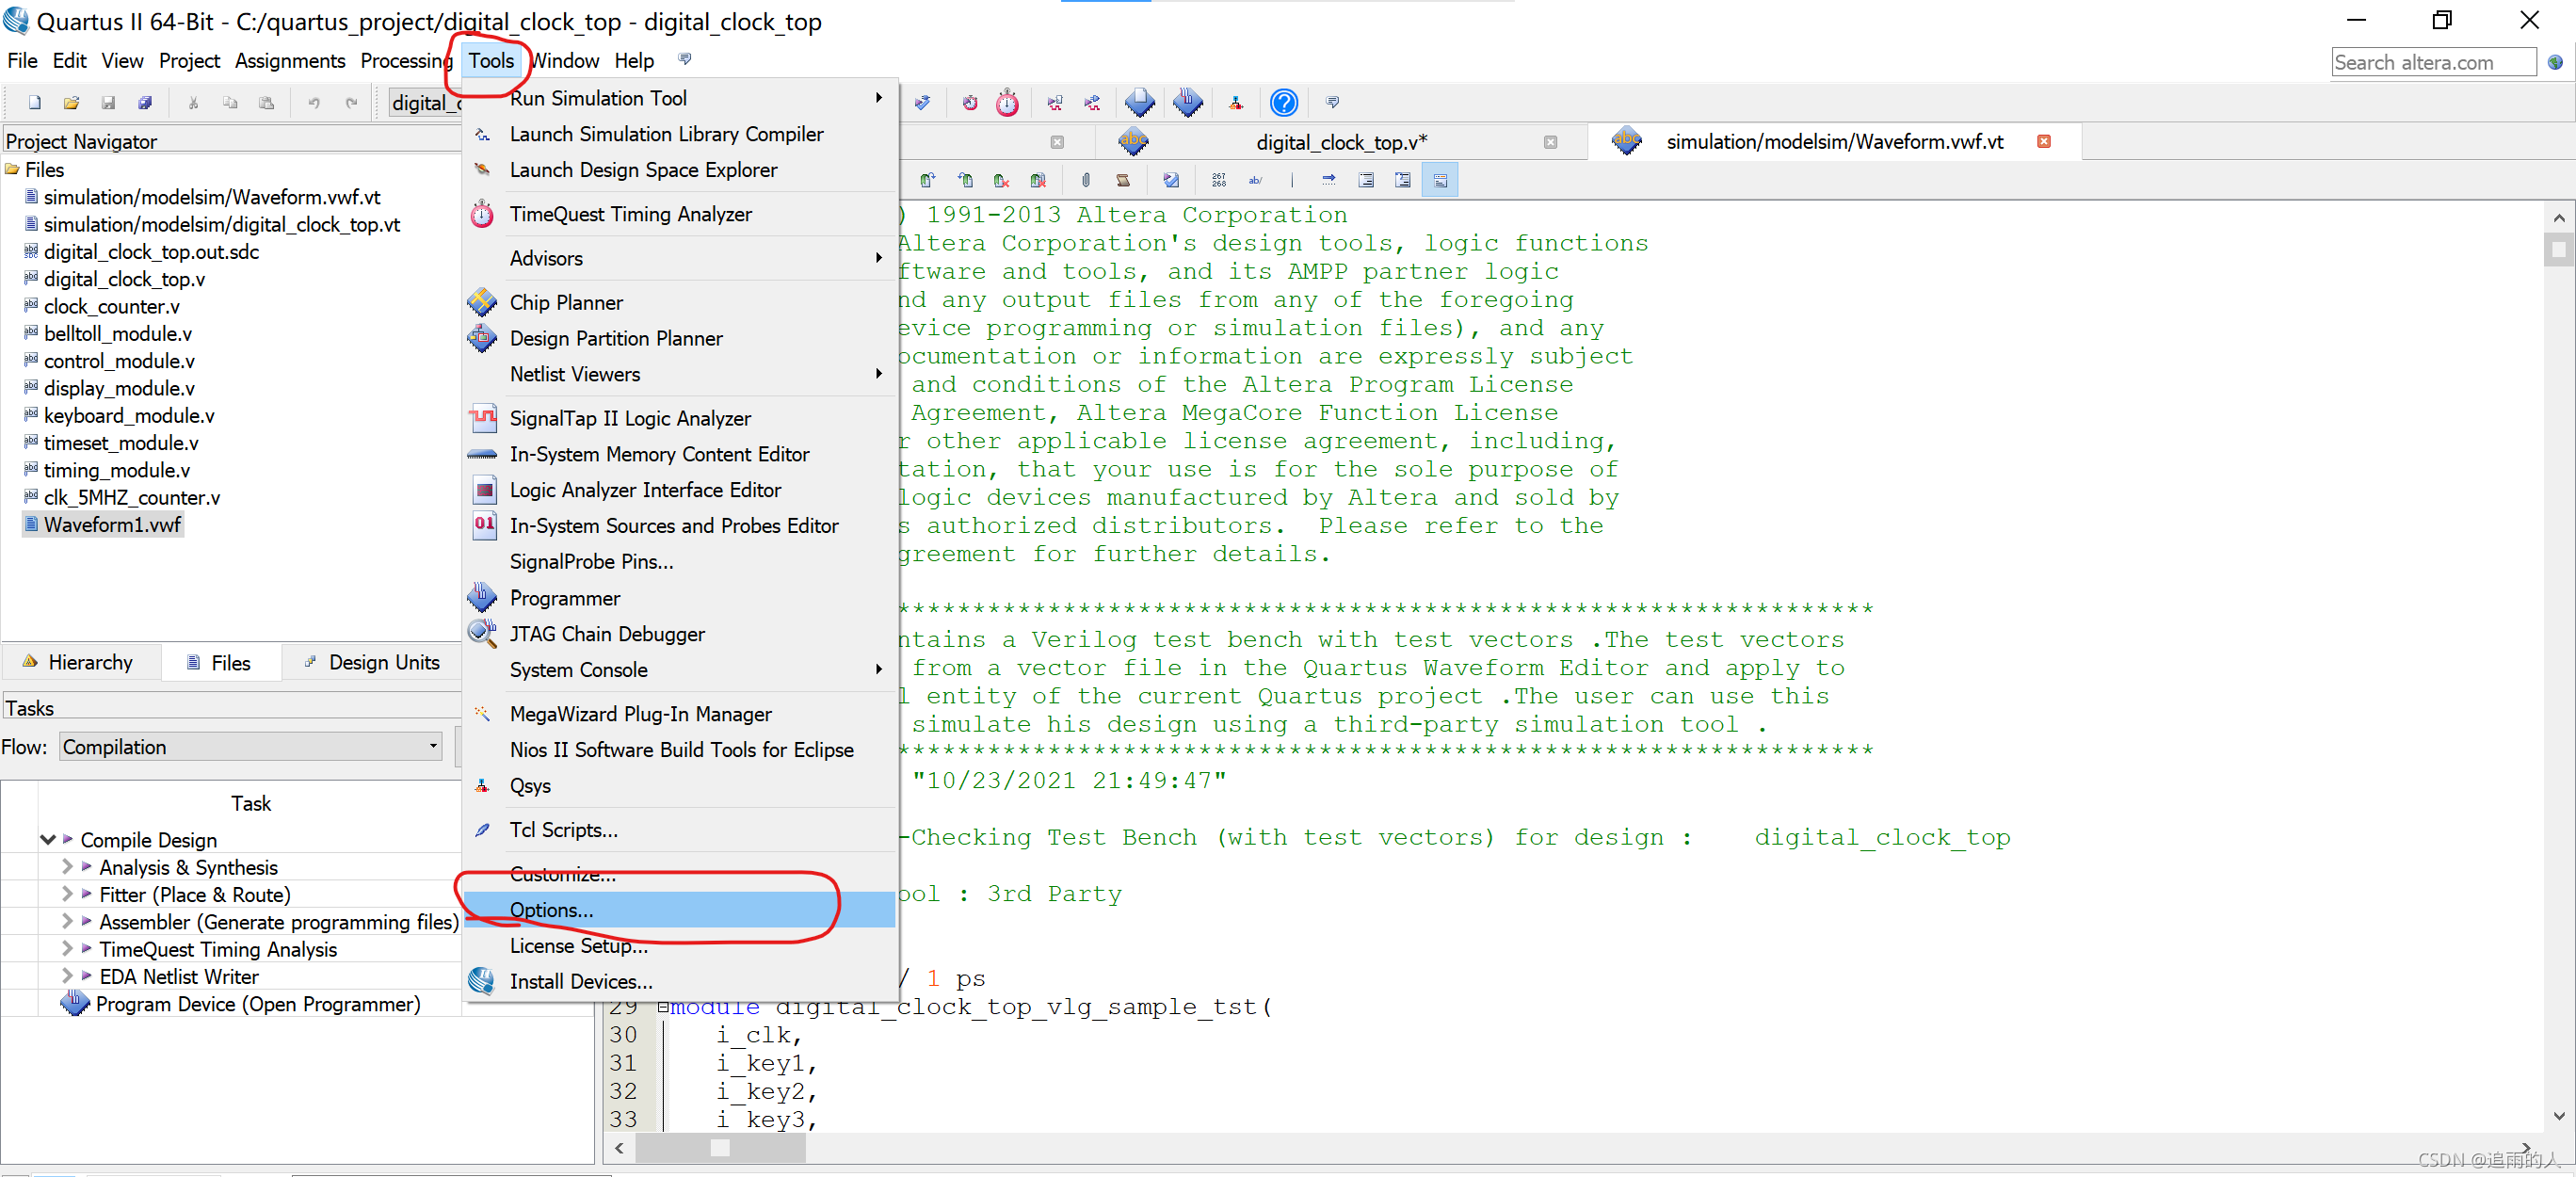Collapse the Compile Design task tree
This screenshot has height=1177, width=2576.
47,840
